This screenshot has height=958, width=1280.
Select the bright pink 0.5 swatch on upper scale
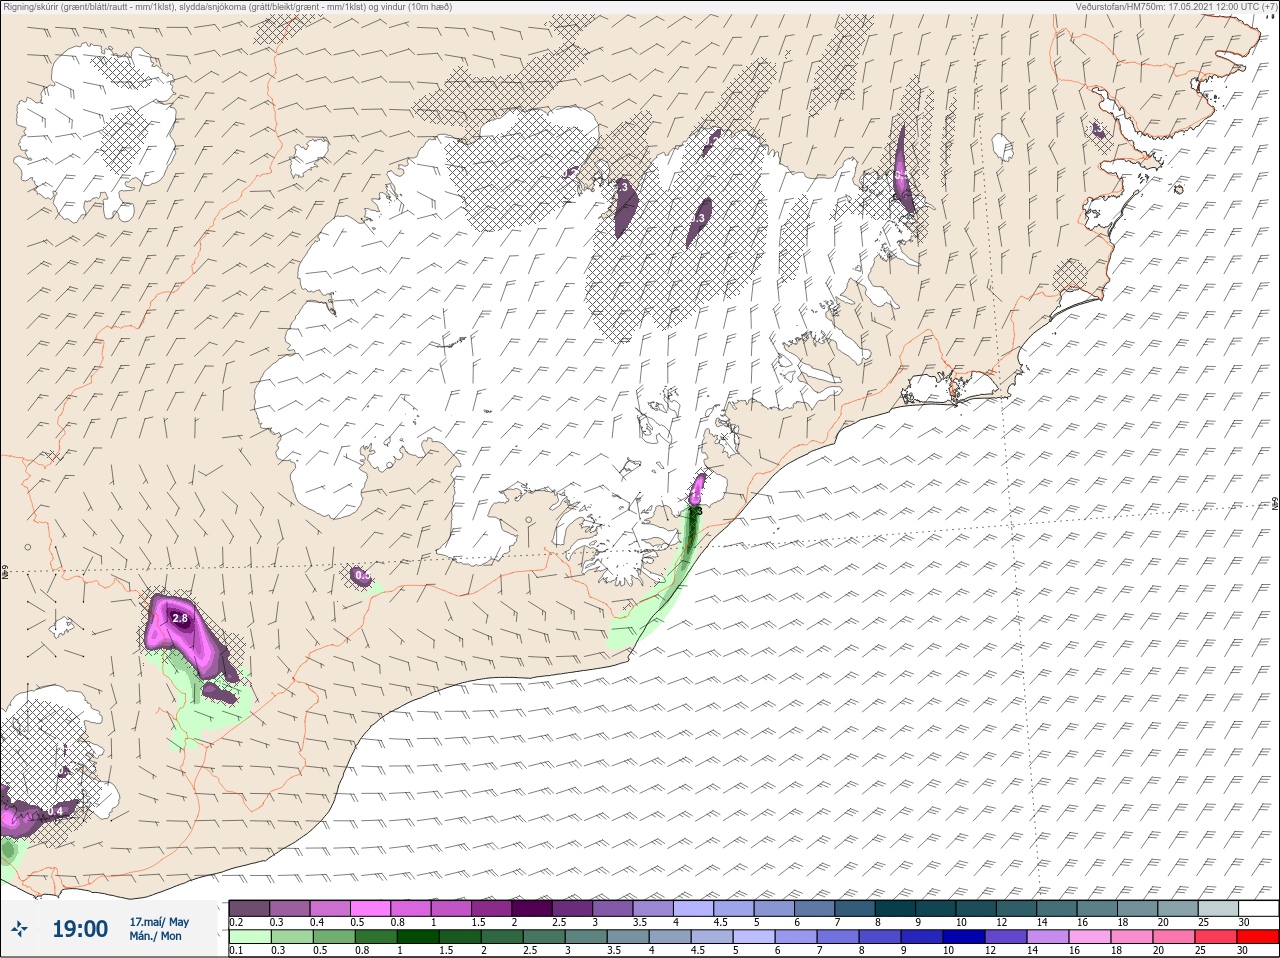click(x=370, y=908)
